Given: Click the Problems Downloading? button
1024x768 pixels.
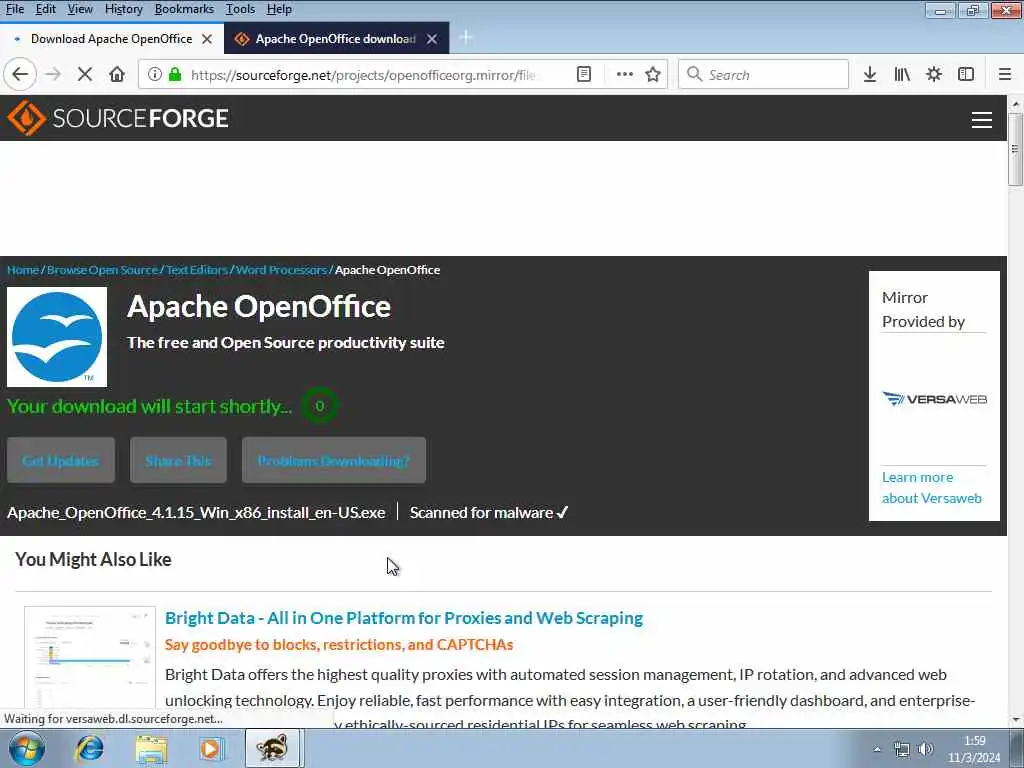Looking at the screenshot, I should click(334, 460).
